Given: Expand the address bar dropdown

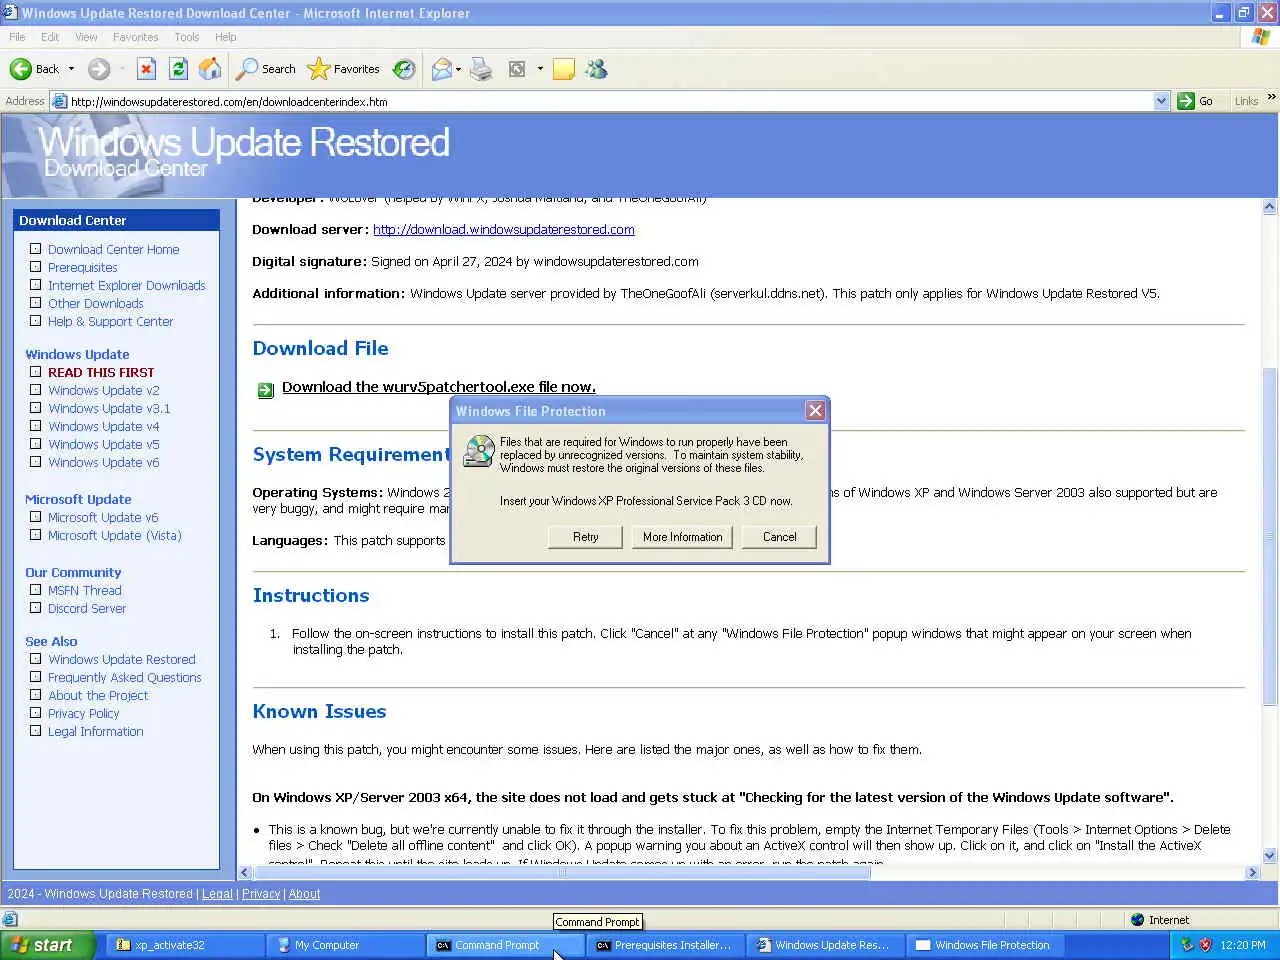Looking at the screenshot, I should tap(1161, 101).
